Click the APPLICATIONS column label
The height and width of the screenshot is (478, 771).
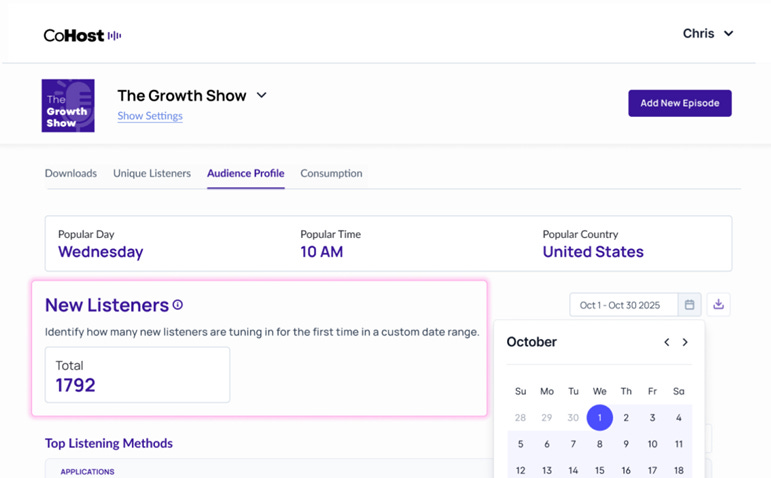88,472
